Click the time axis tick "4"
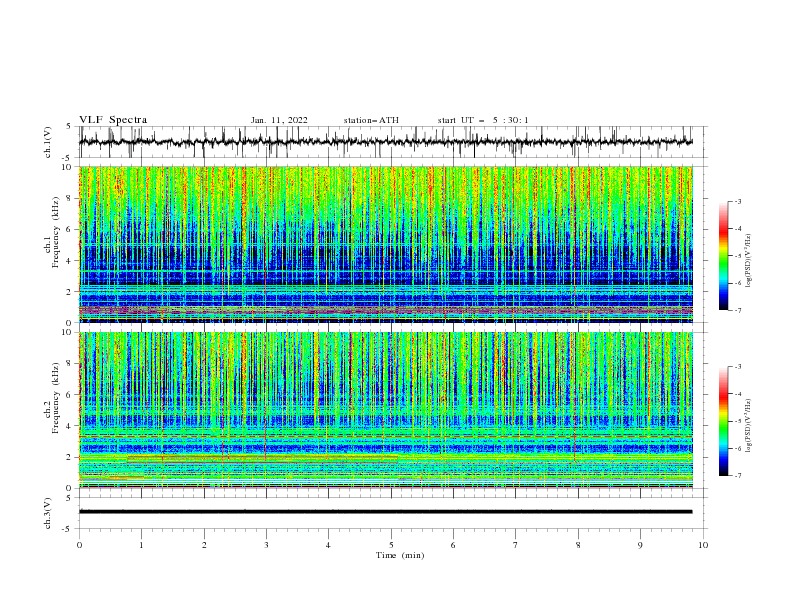The image size is (792, 612). (328, 545)
